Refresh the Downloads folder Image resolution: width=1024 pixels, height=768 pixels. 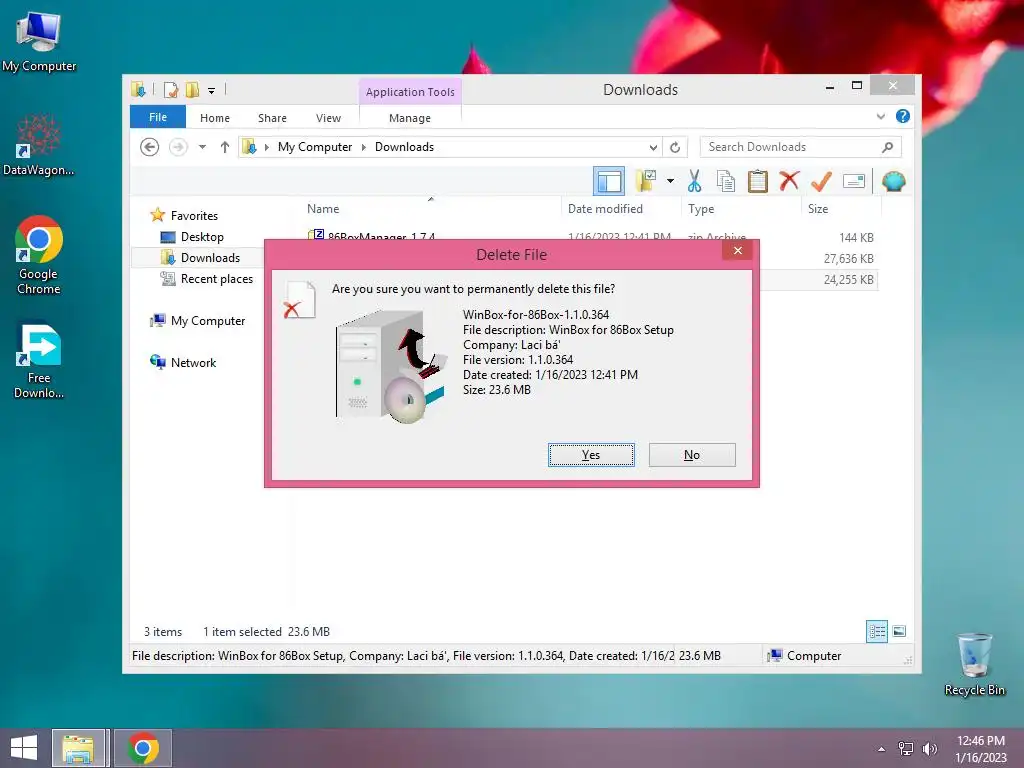tap(675, 147)
